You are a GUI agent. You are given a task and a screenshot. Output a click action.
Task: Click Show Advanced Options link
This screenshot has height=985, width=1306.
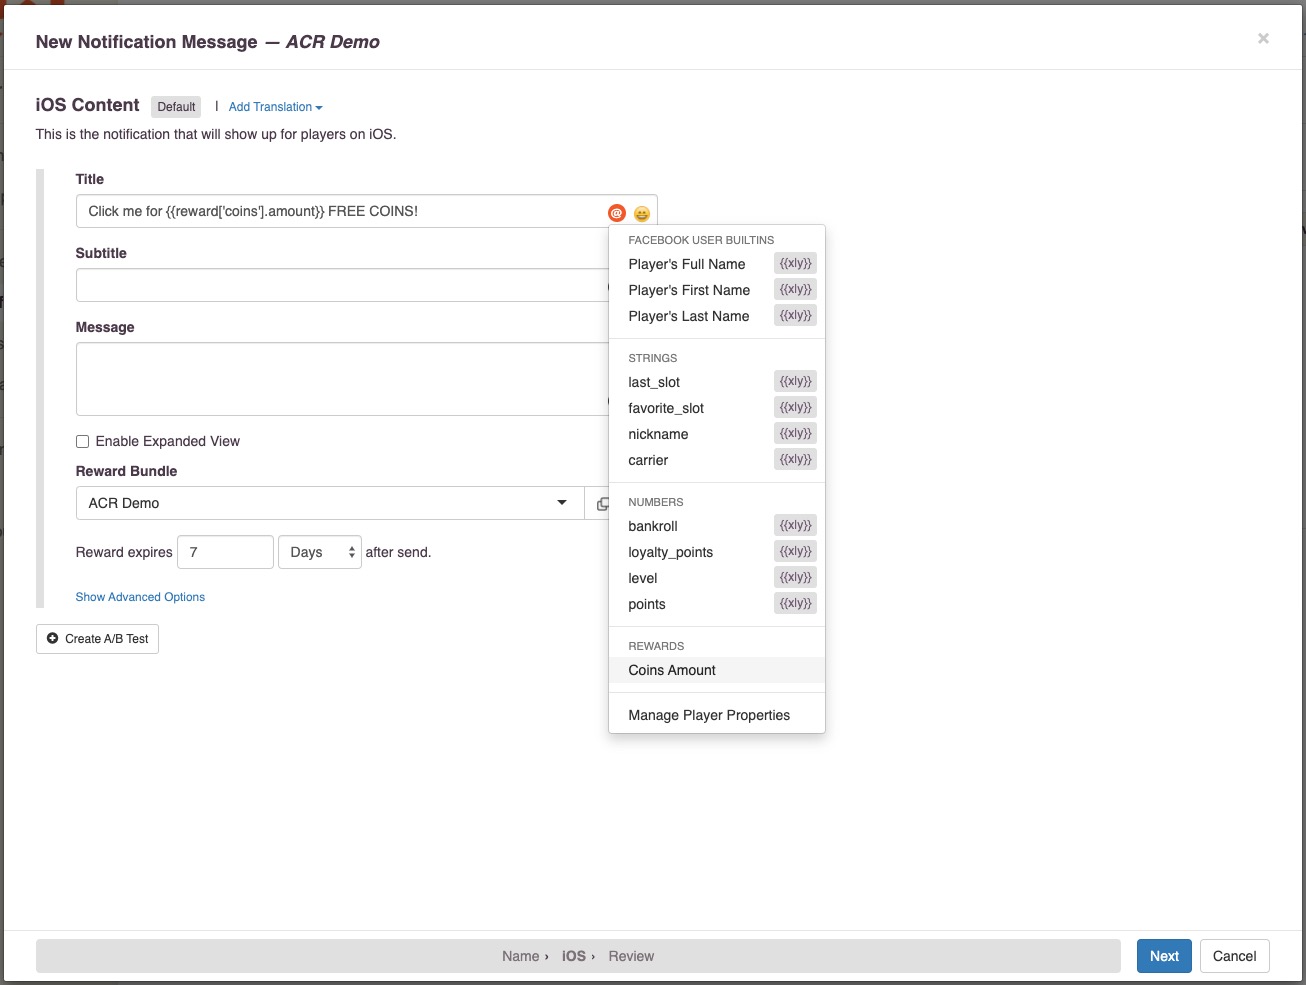click(140, 597)
